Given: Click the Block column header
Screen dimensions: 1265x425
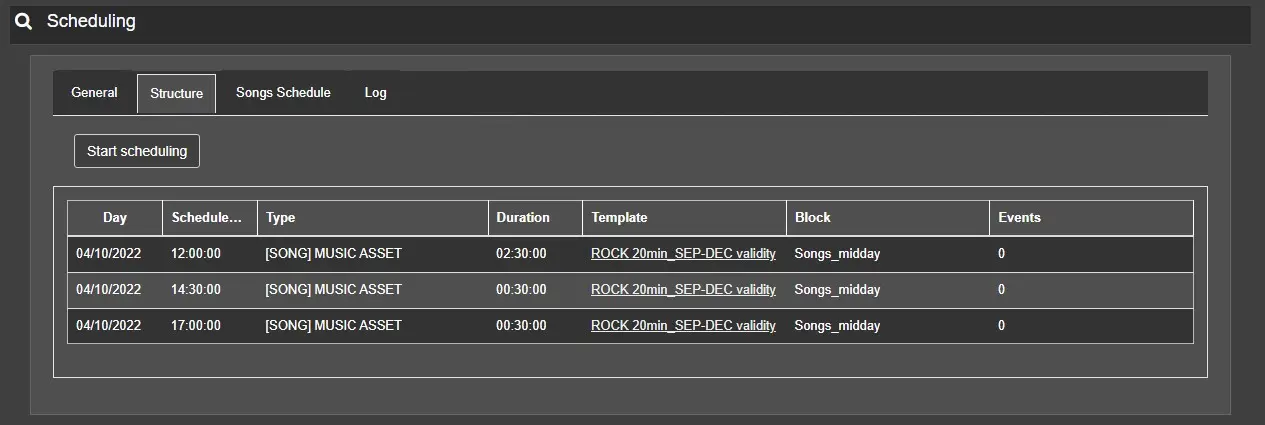Looking at the screenshot, I should pos(813,218).
